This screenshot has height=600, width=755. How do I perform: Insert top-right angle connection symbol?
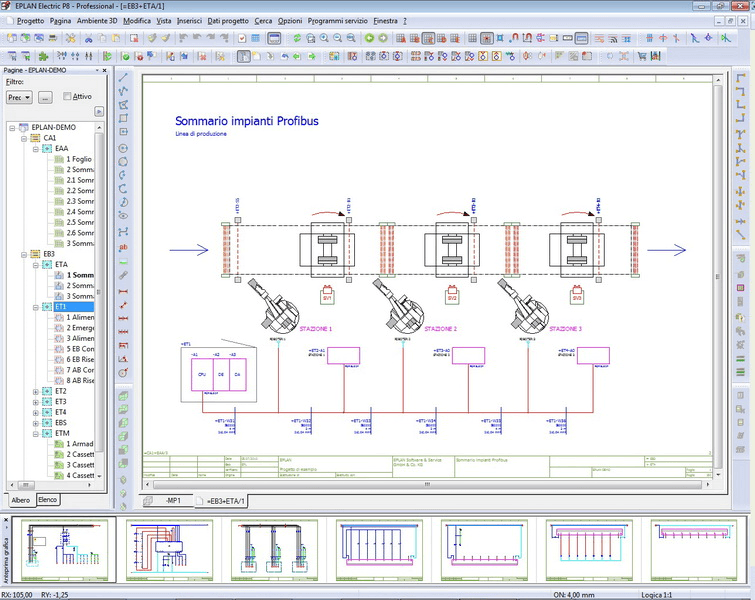click(x=741, y=91)
